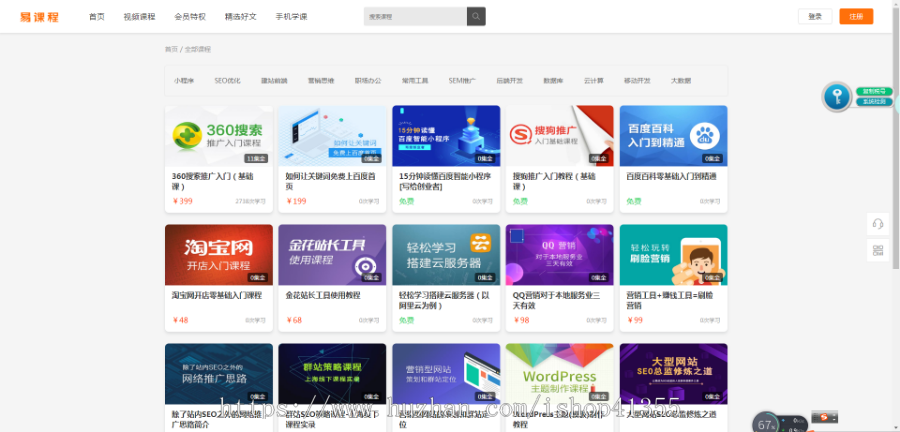Open the 视频课程 navigation item

point(139,17)
